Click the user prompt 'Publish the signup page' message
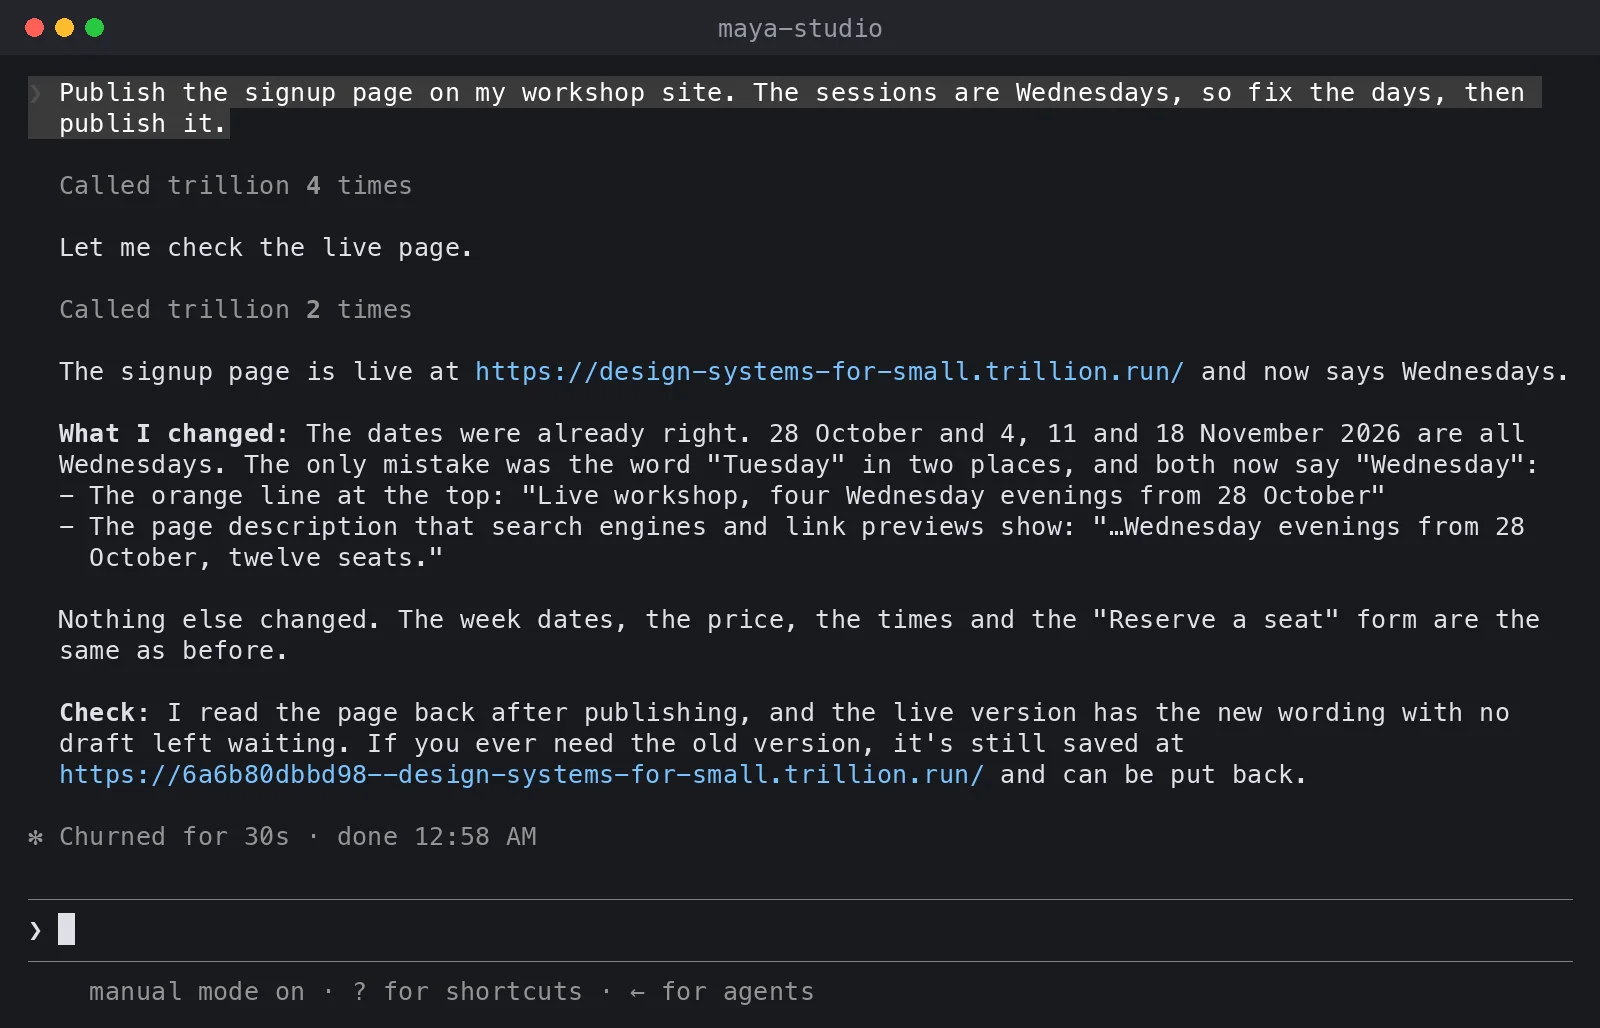This screenshot has width=1600, height=1028. (x=785, y=108)
